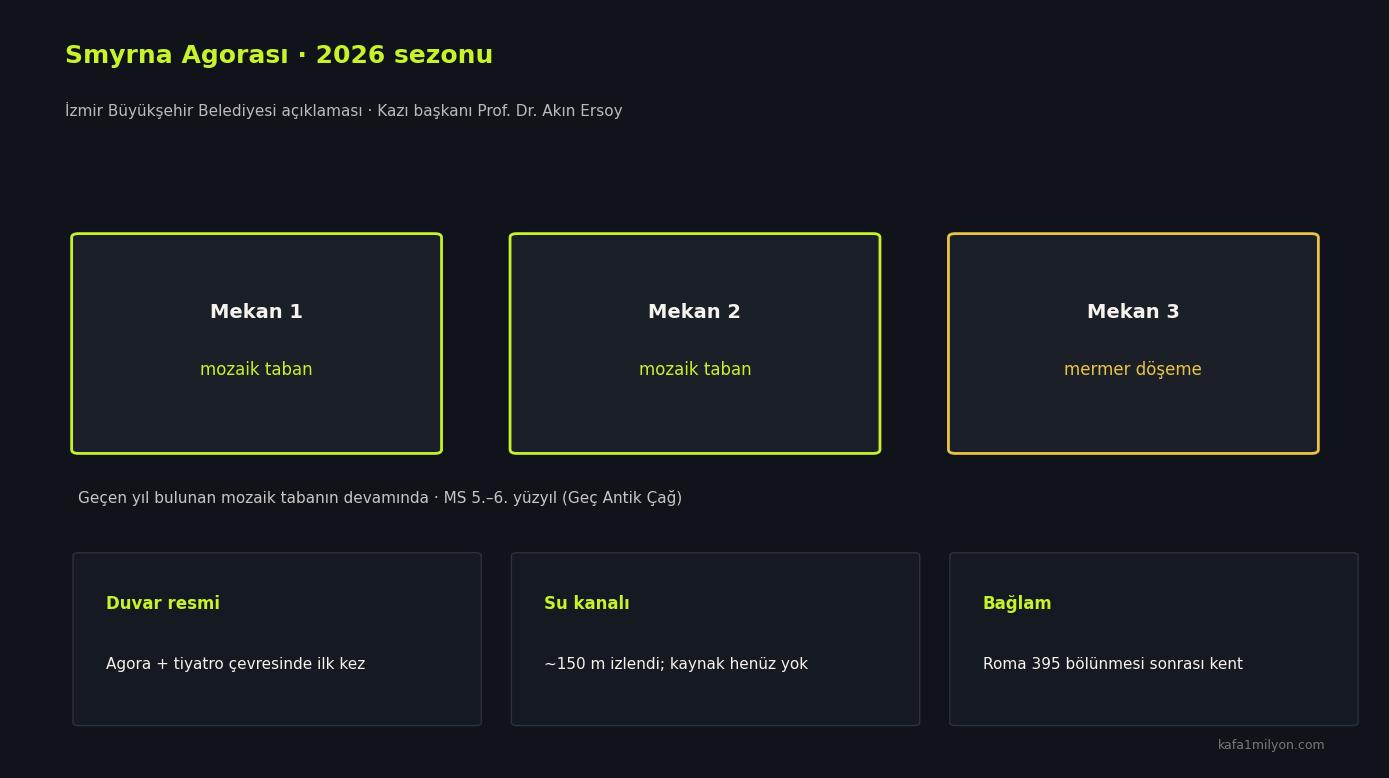Click the Roma 395 bölünmesi text
The width and height of the screenshot is (1389, 778).
click(x=1113, y=664)
